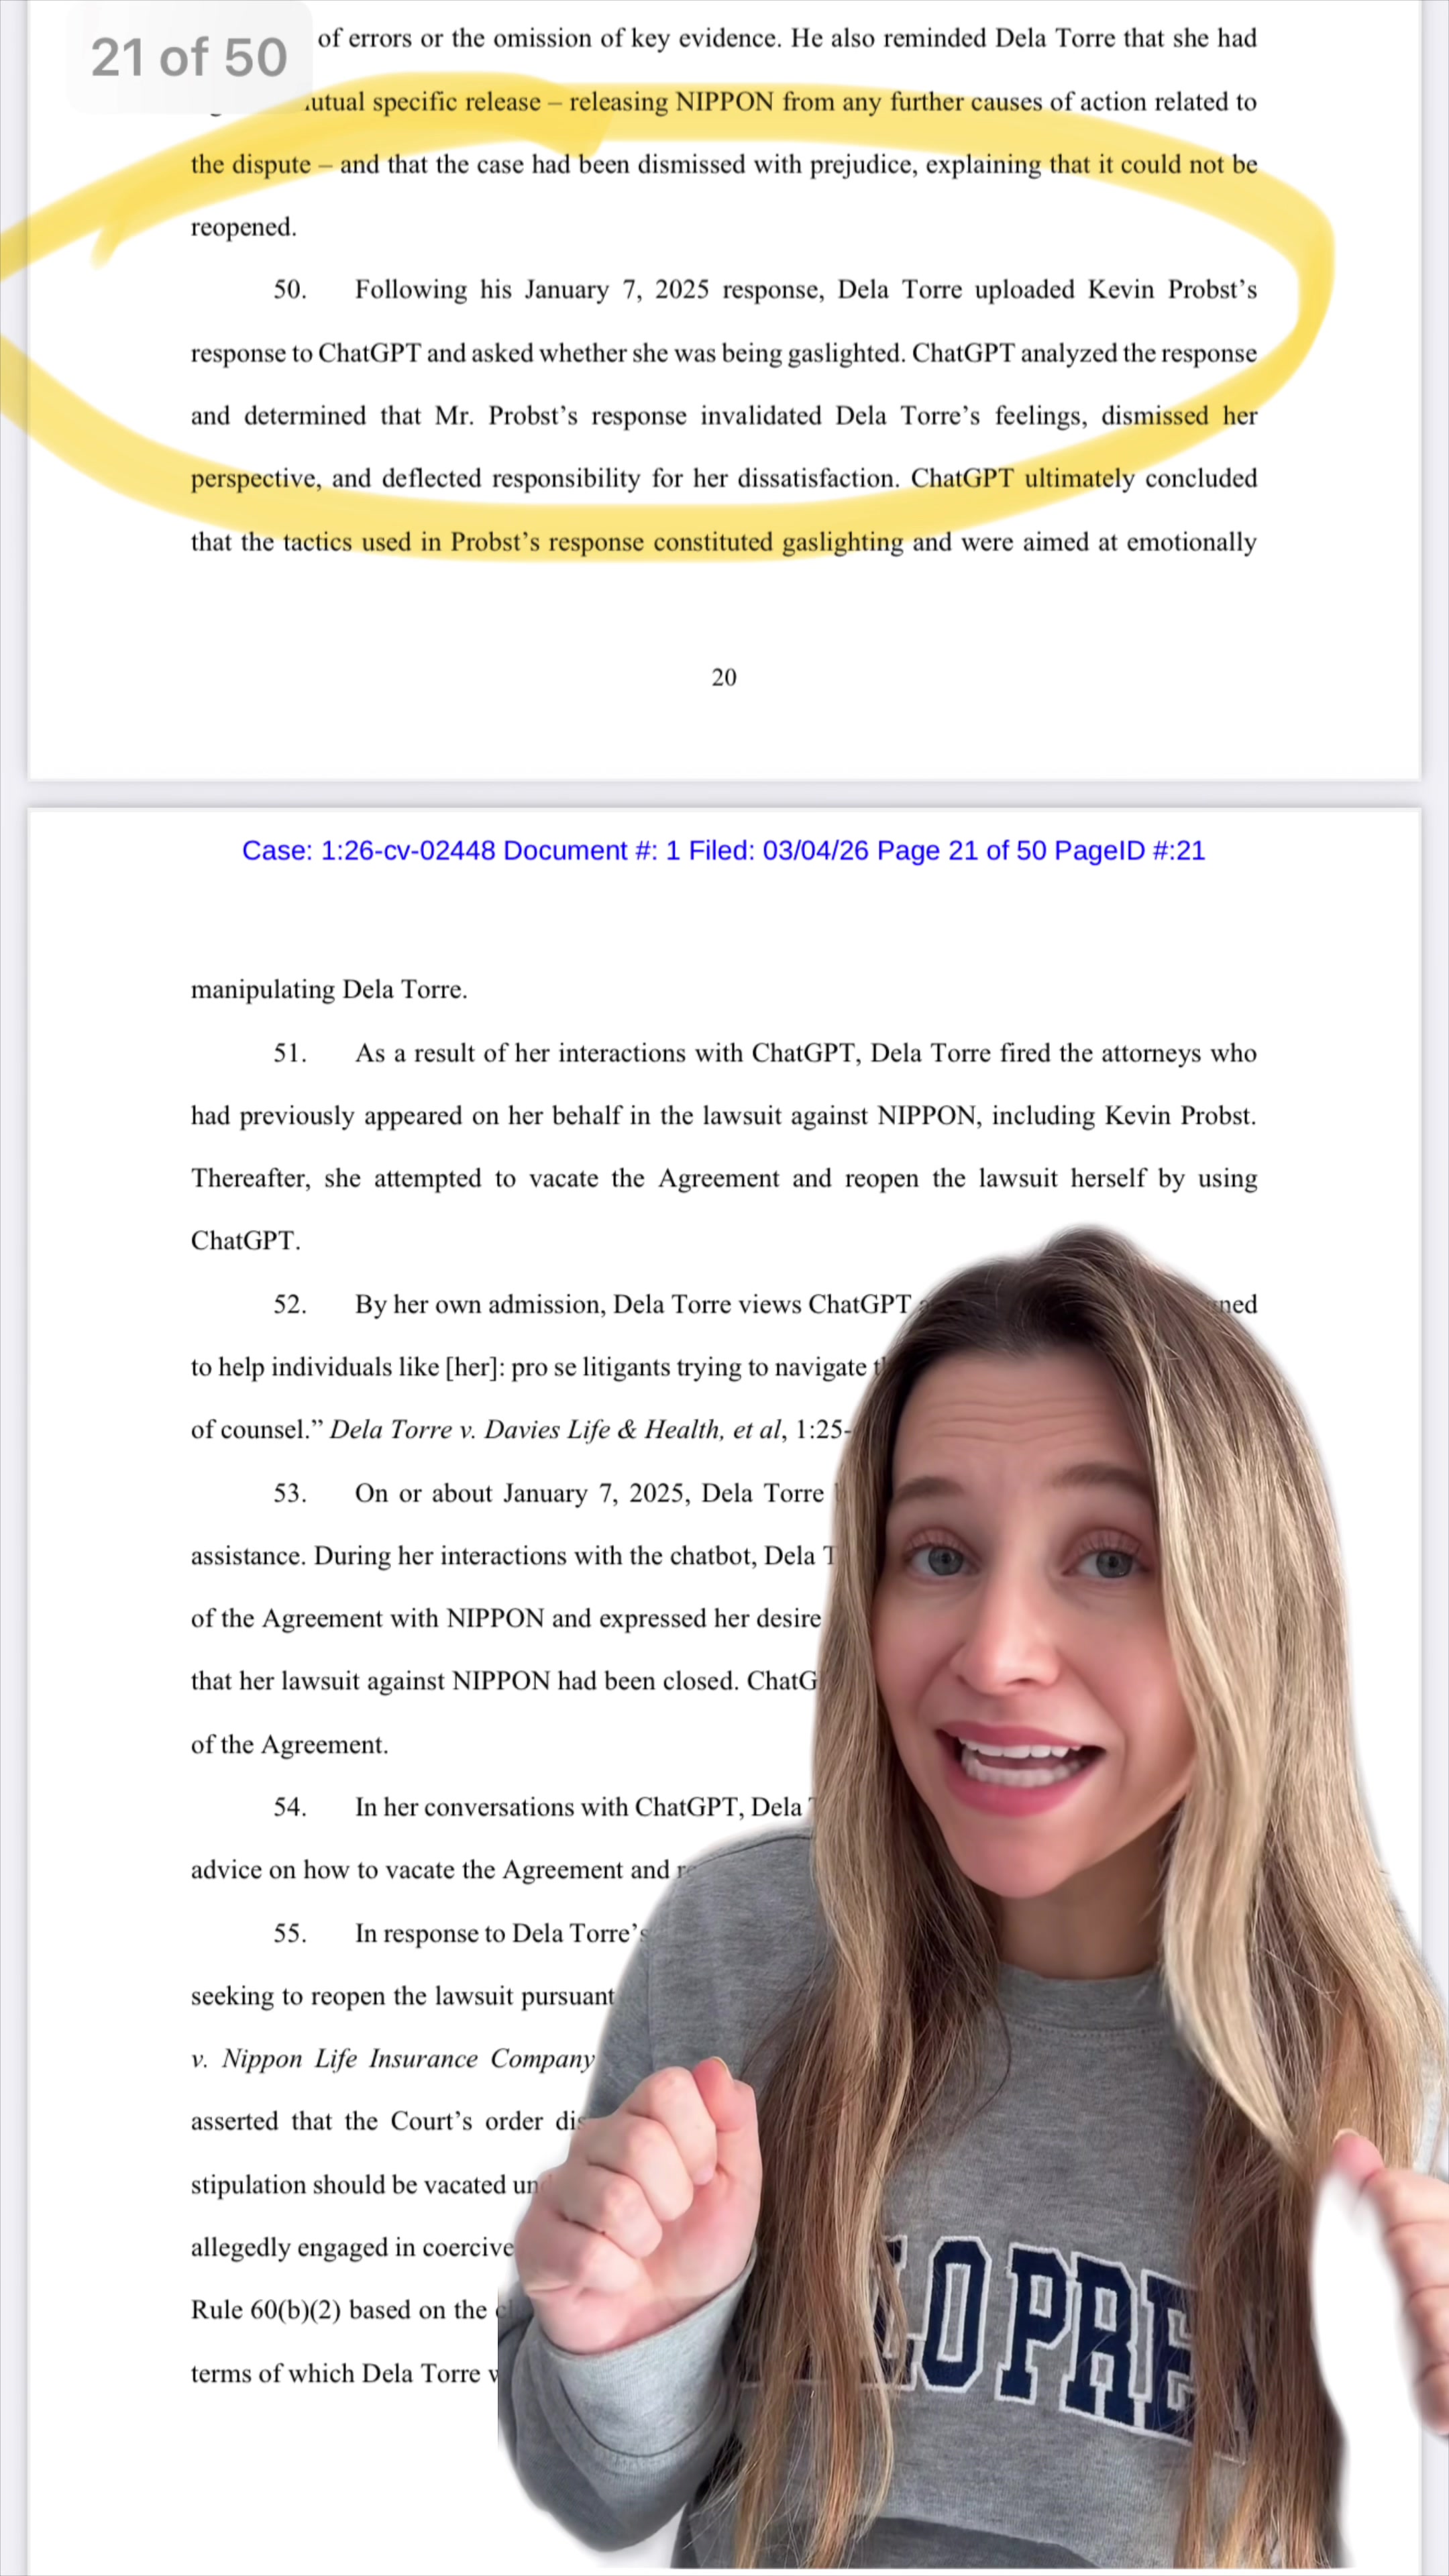This screenshot has height=2576, width=1449.
Task: Click "As a result of her interactions with ChatGPT"
Action: click(608, 1054)
